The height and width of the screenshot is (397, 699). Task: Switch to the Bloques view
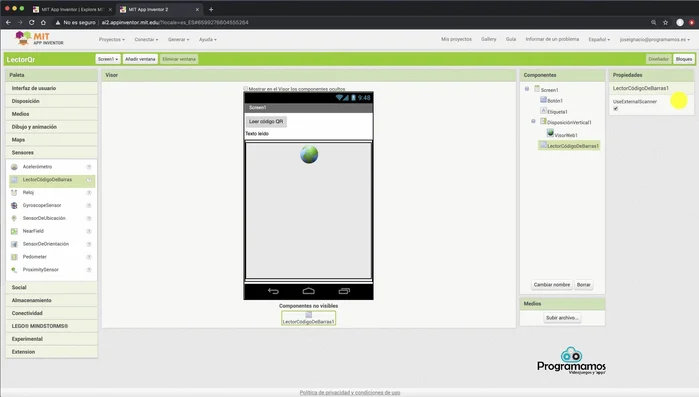pyautogui.click(x=684, y=59)
